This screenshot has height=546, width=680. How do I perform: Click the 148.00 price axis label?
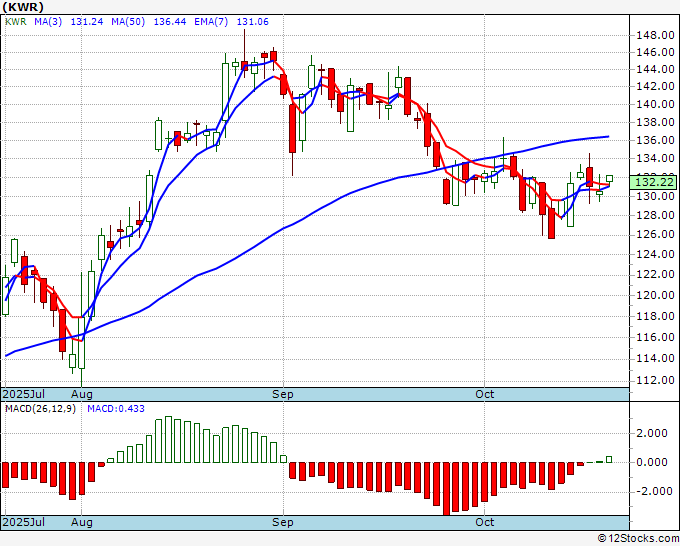pos(655,36)
